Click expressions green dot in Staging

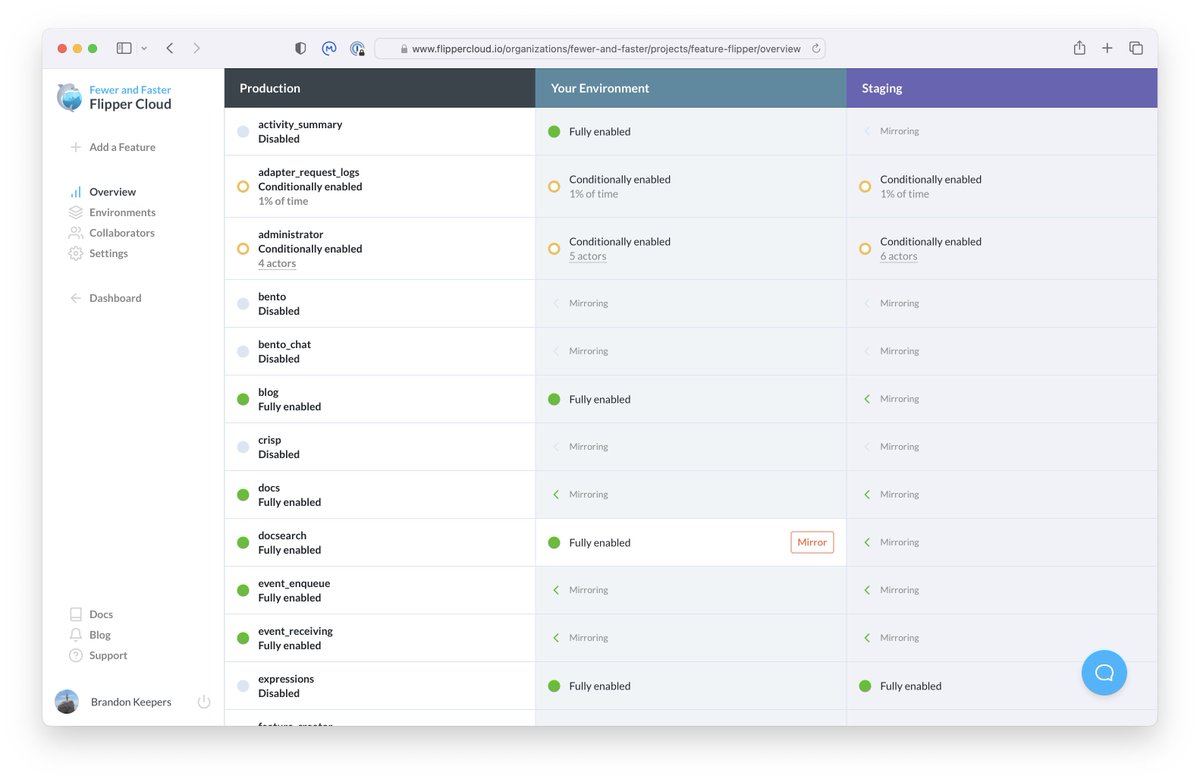(x=865, y=686)
